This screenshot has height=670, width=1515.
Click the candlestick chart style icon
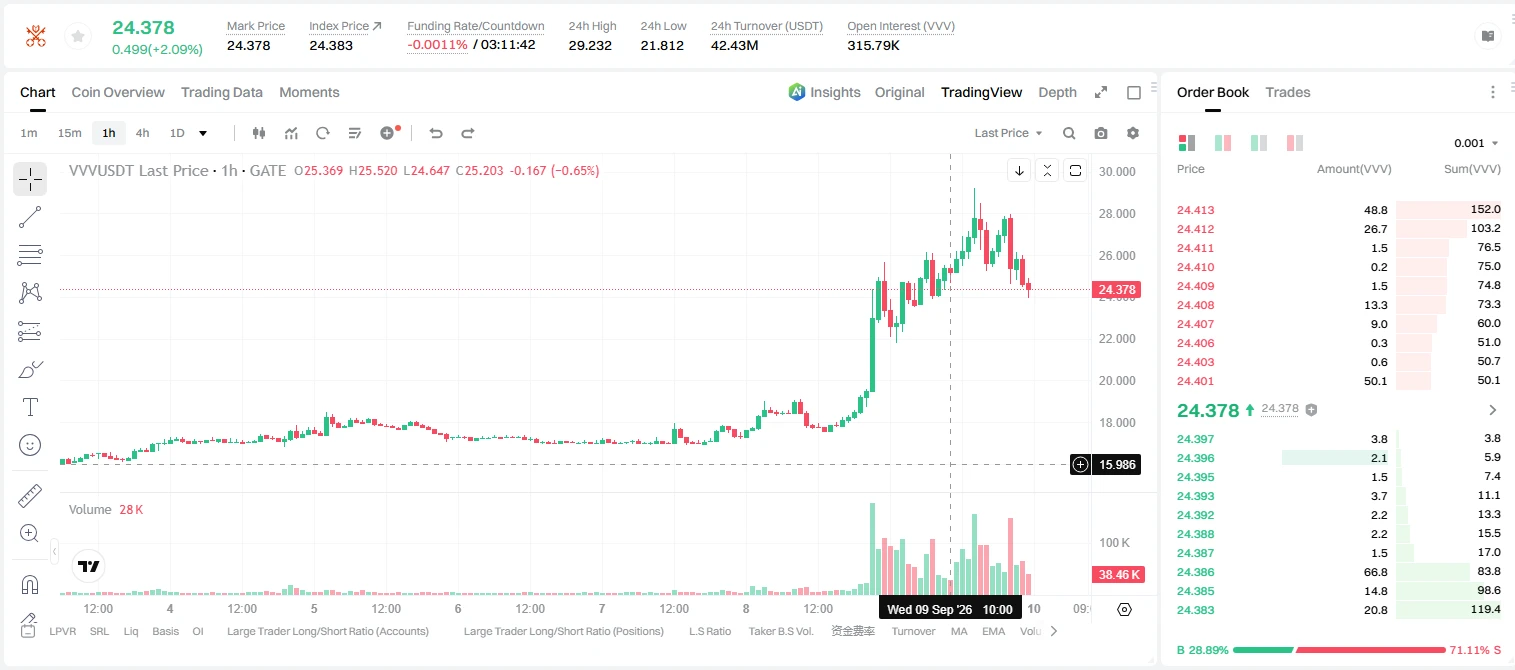[x=259, y=133]
